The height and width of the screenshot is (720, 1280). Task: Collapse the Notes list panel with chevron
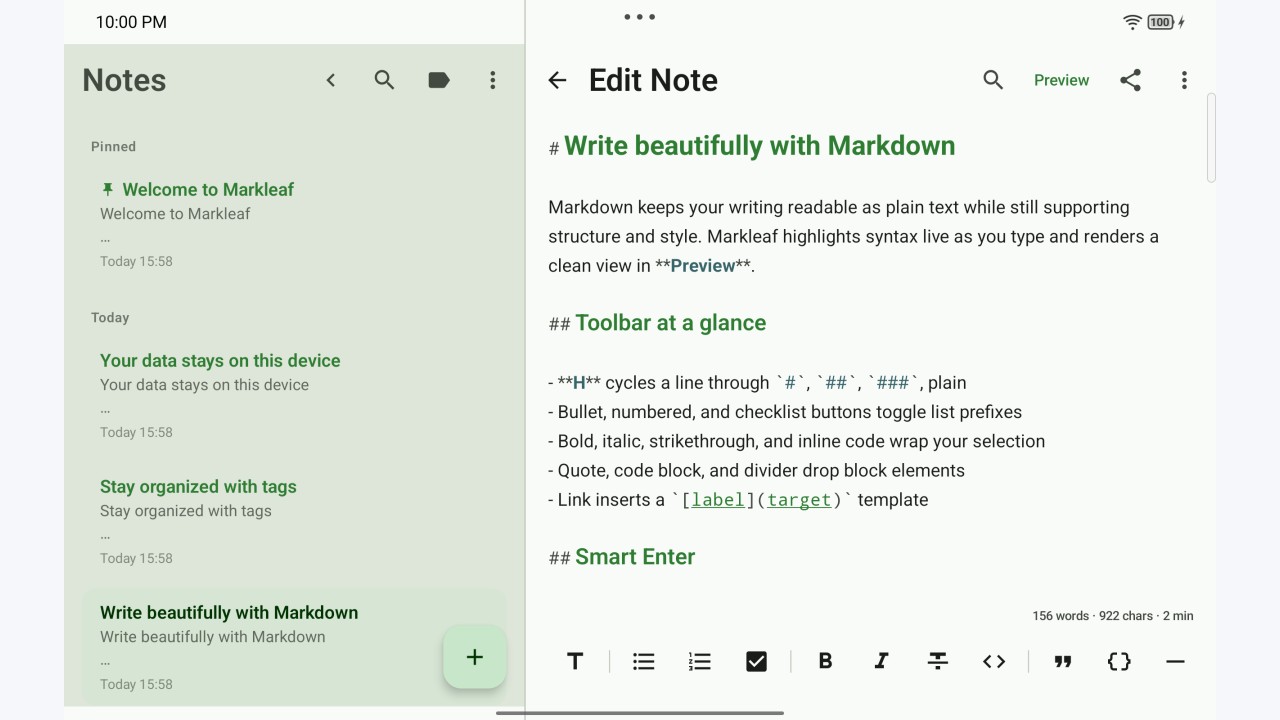[331, 80]
